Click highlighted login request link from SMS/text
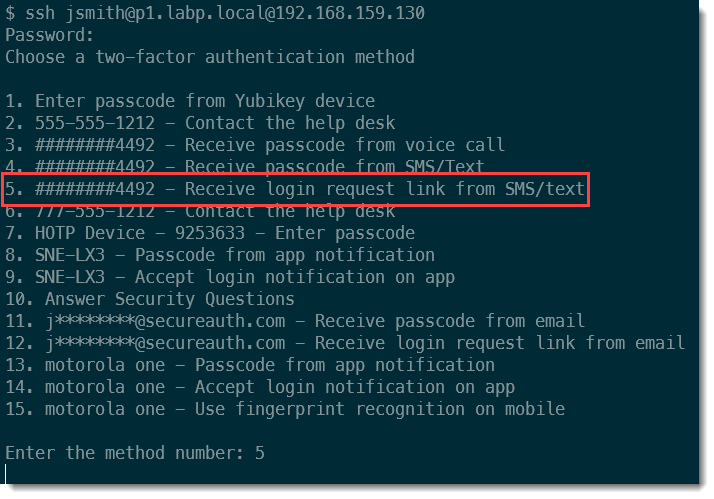Viewport: 714px width, 499px height. [295, 189]
